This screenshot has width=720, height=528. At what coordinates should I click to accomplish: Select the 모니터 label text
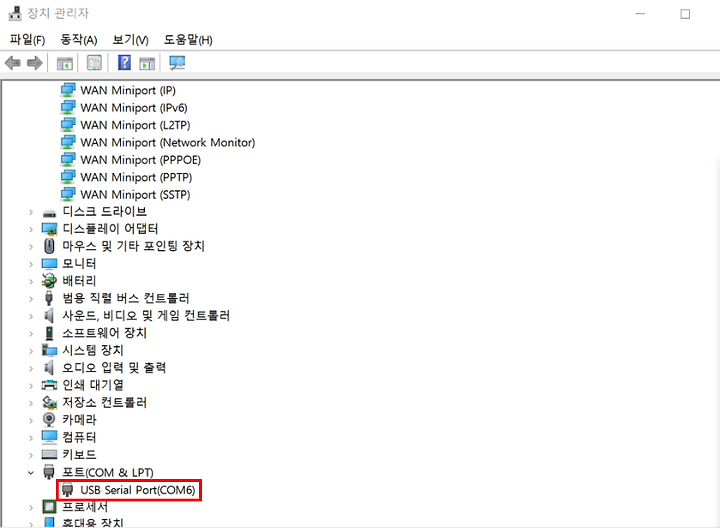tap(79, 264)
